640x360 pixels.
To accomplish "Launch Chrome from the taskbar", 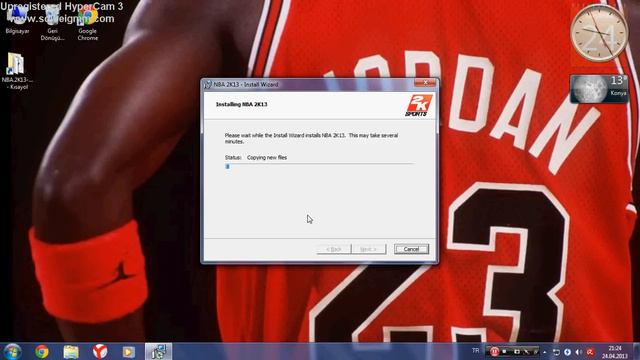I will pyautogui.click(x=42, y=351).
